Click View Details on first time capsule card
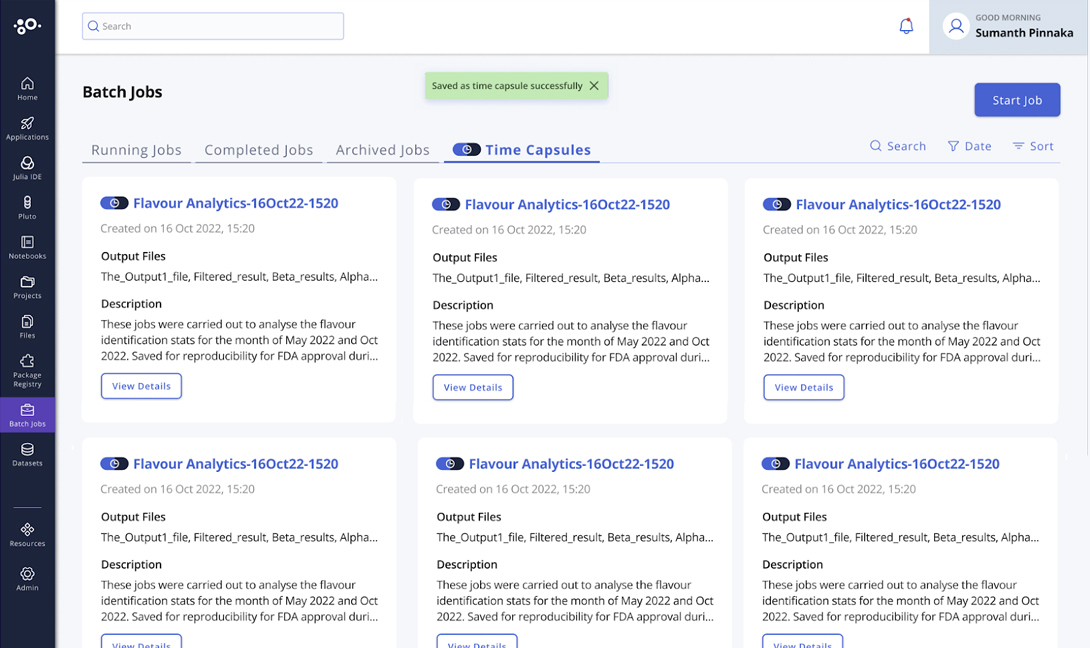This screenshot has height=648, width=1090. click(141, 386)
